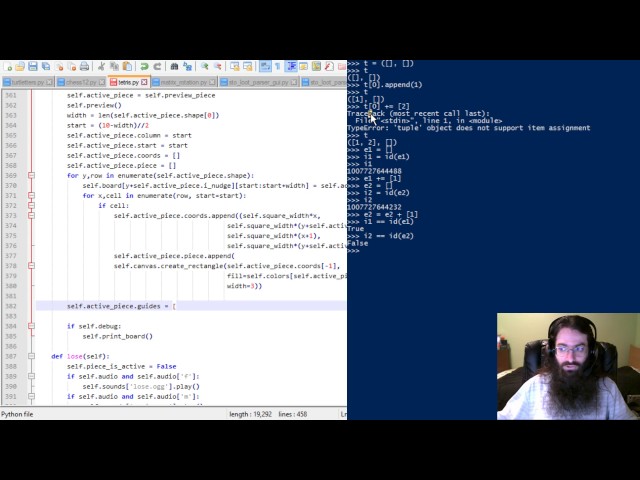Click 'self.print_board()' on line 385

click(x=118, y=336)
